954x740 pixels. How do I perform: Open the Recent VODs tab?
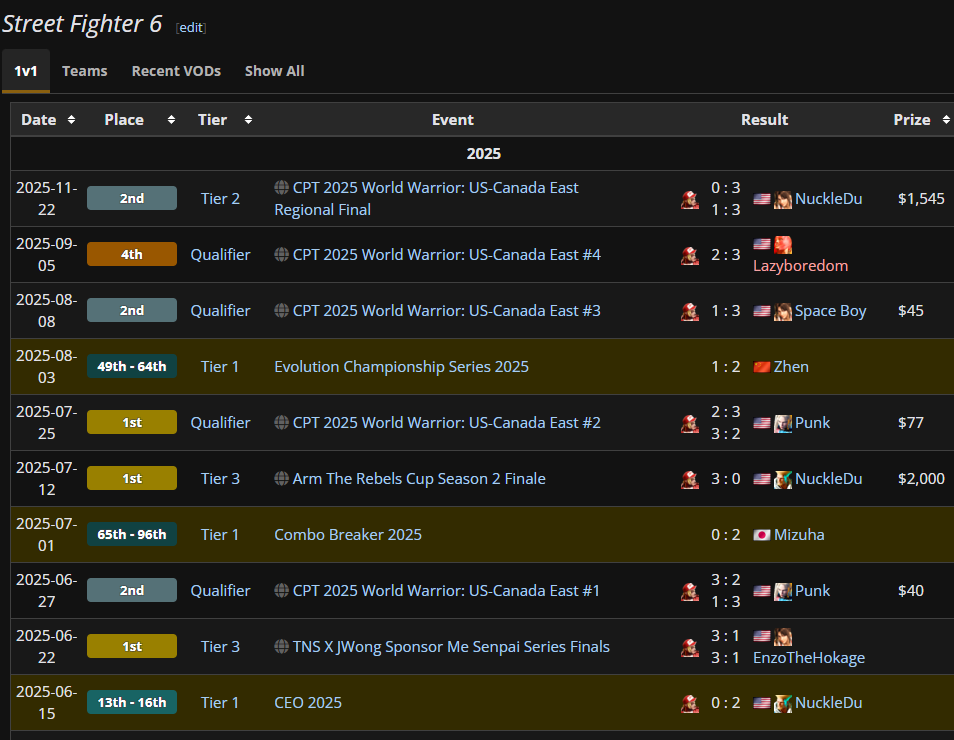coord(176,71)
